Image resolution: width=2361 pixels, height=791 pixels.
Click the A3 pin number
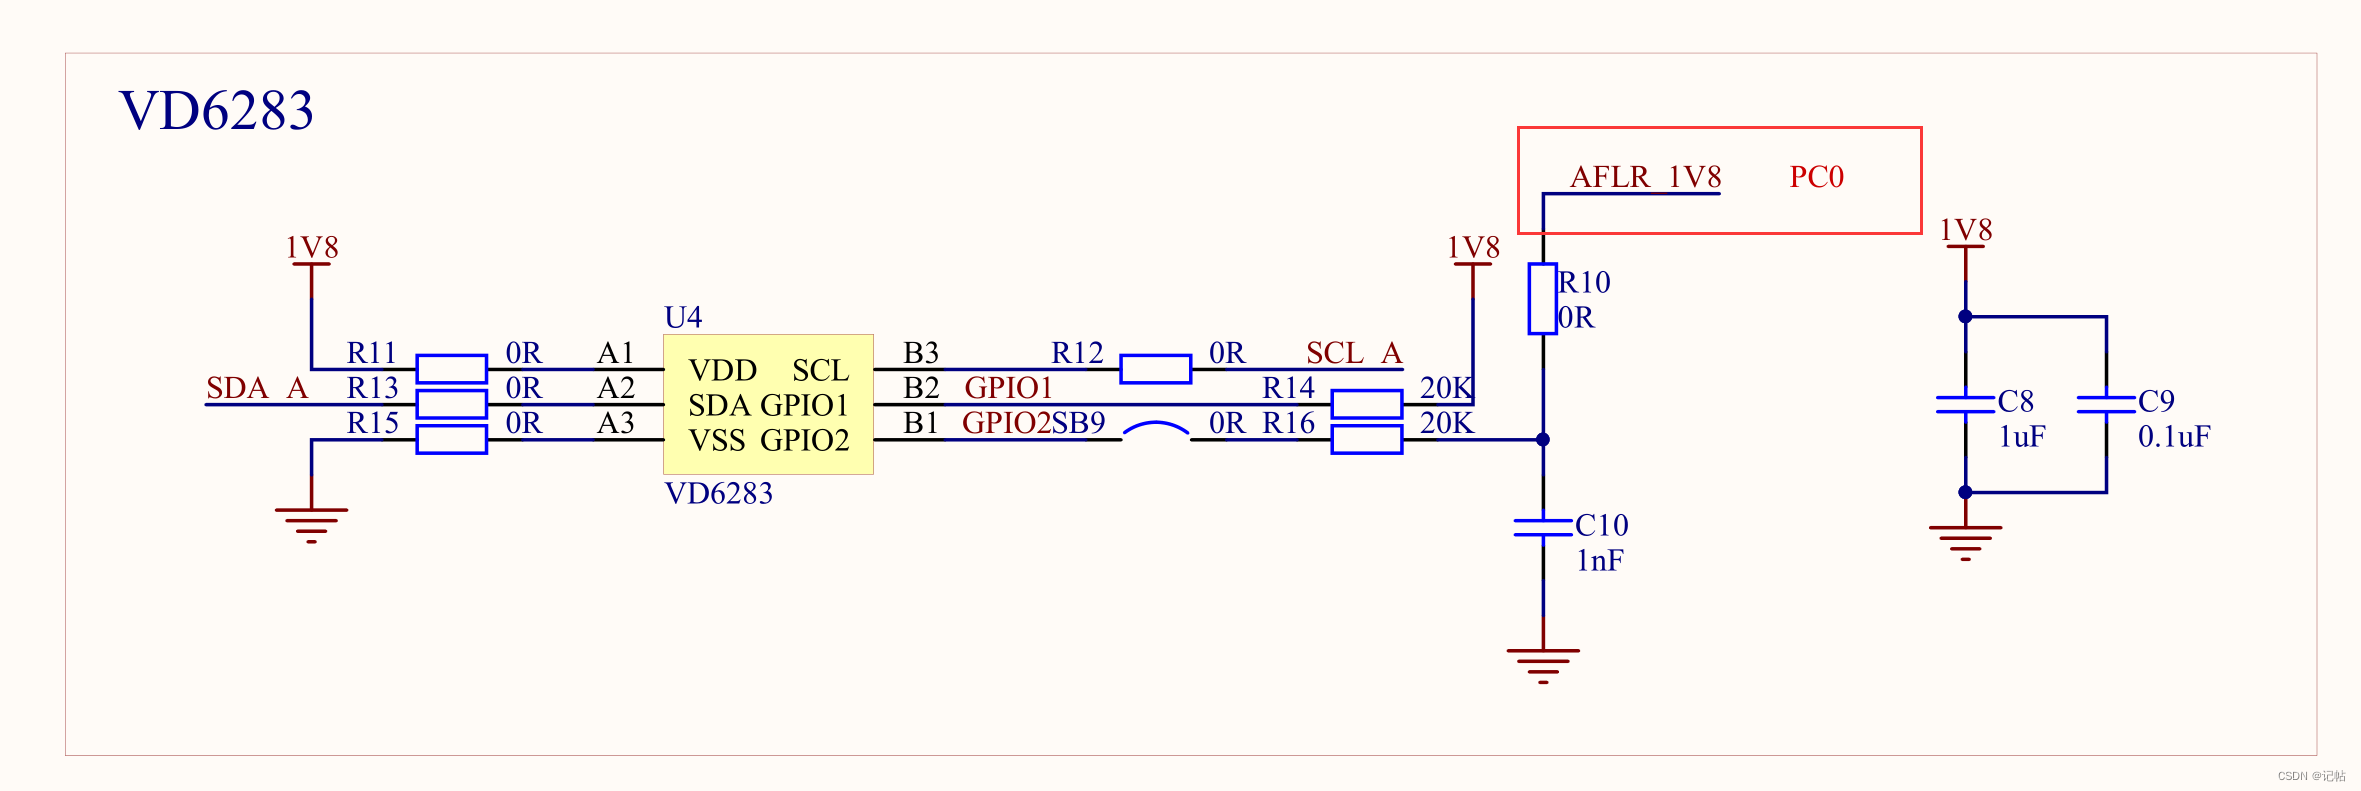click(615, 423)
